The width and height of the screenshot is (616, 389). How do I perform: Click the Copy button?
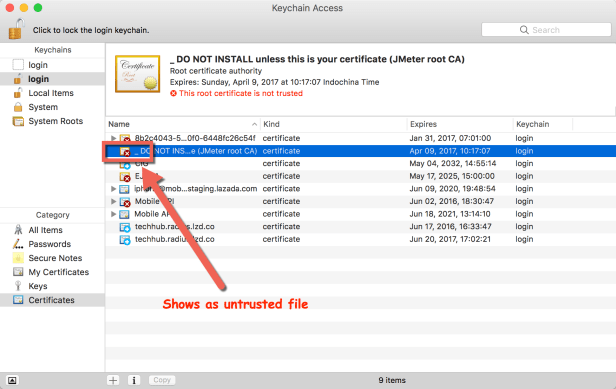pos(162,380)
